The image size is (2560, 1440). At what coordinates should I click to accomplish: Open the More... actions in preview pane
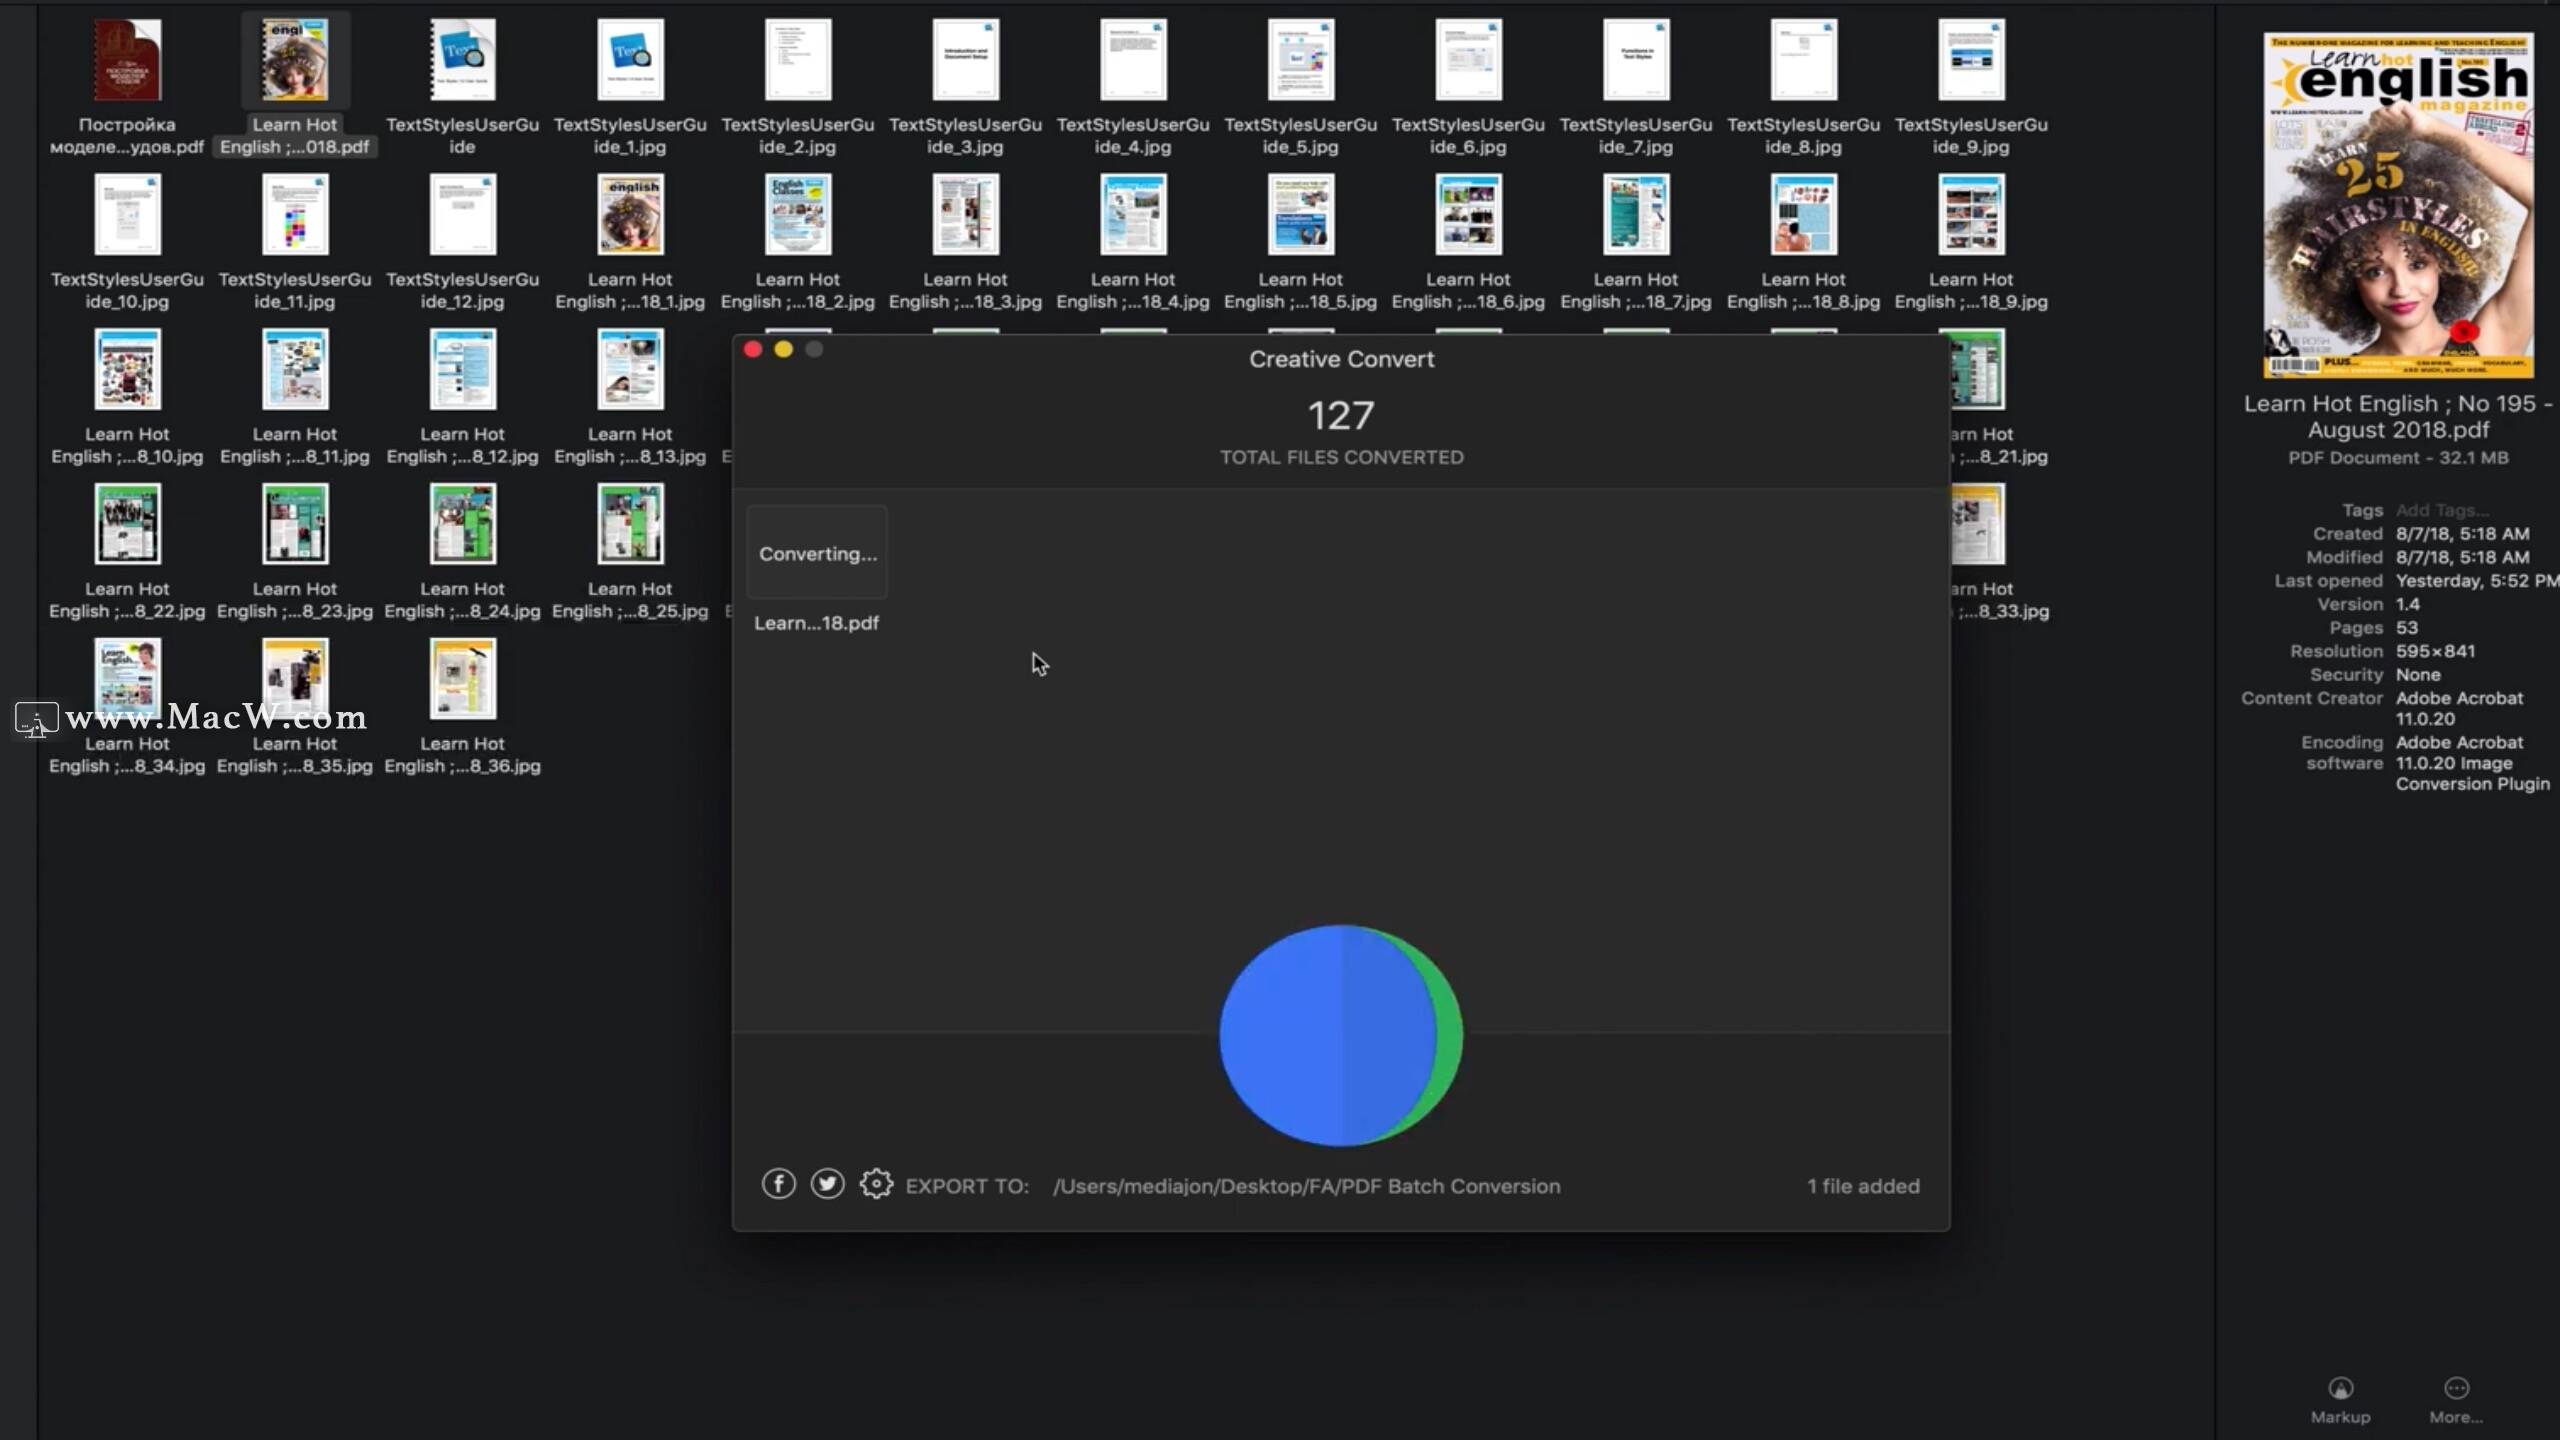coord(2456,1400)
